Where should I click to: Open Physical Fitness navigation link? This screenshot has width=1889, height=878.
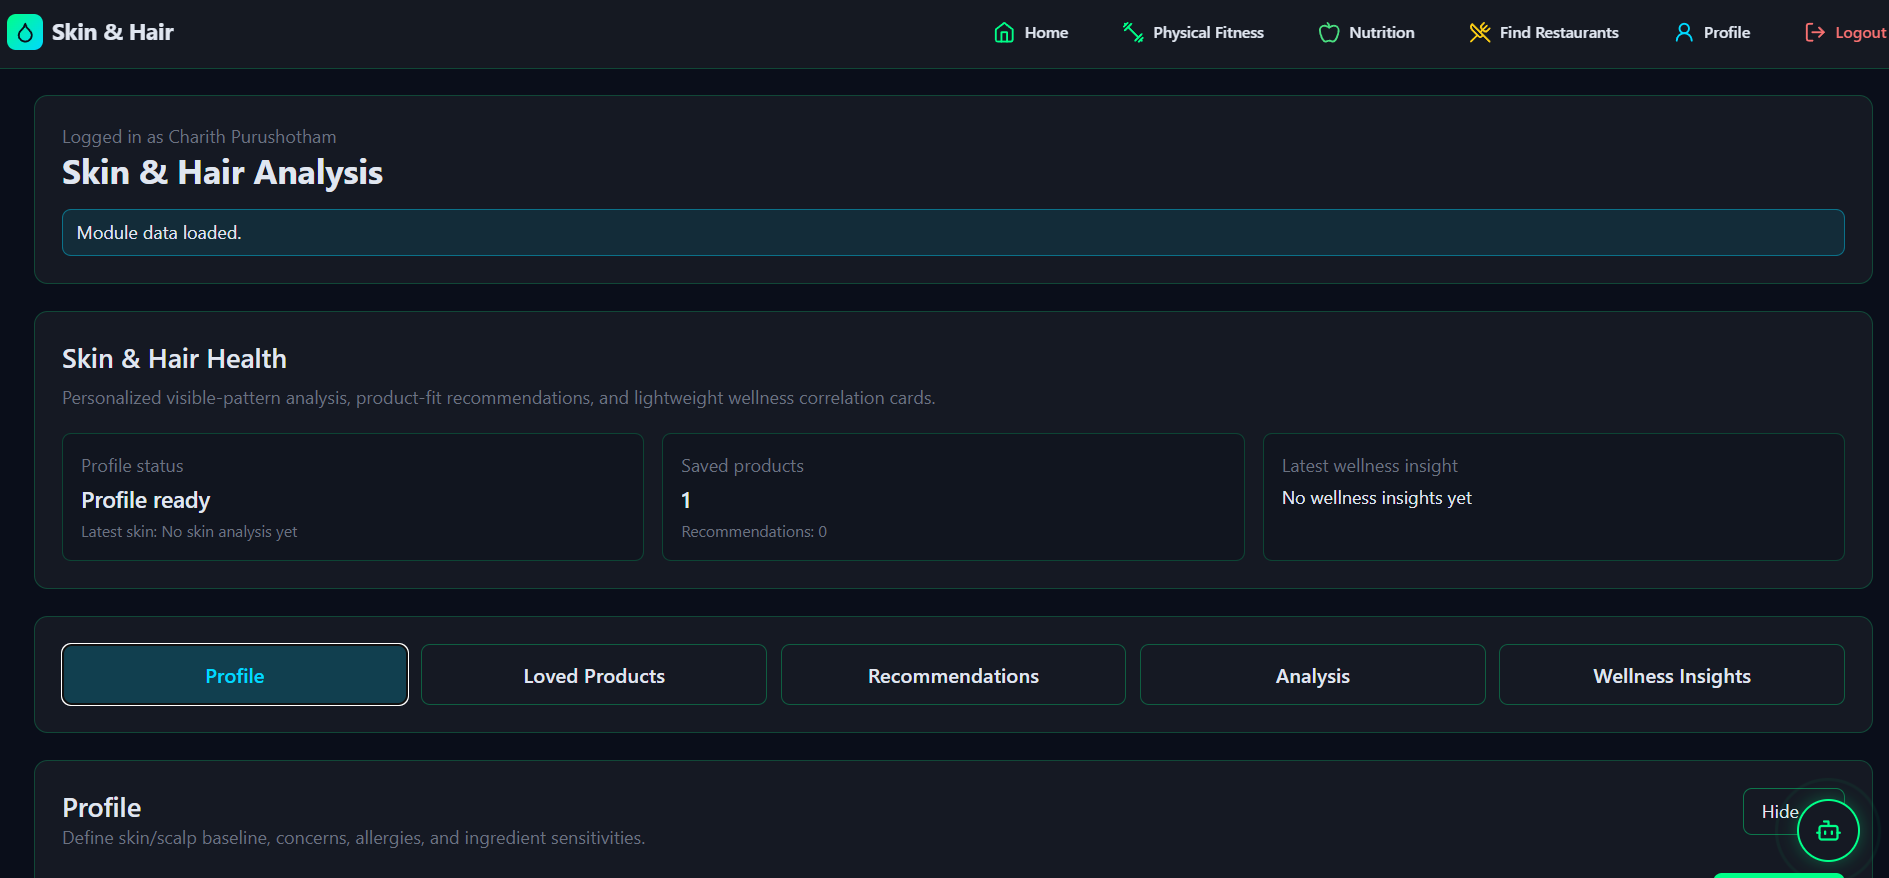pos(1193,33)
